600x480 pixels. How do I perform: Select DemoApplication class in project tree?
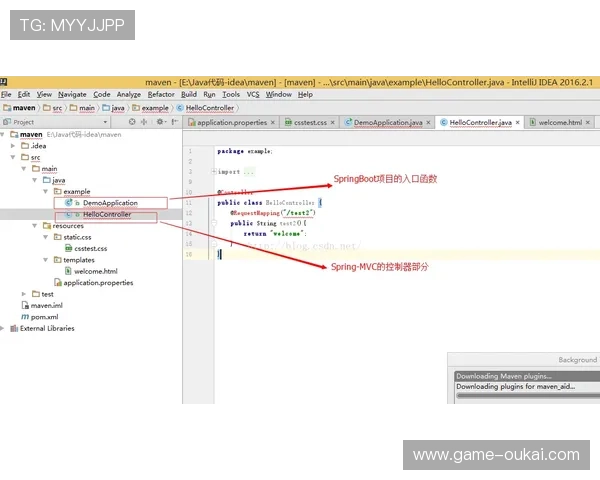tap(110, 202)
